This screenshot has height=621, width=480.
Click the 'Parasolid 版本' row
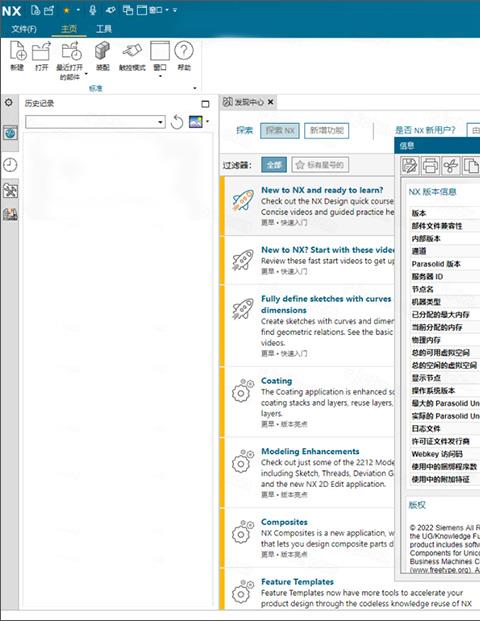445,264
